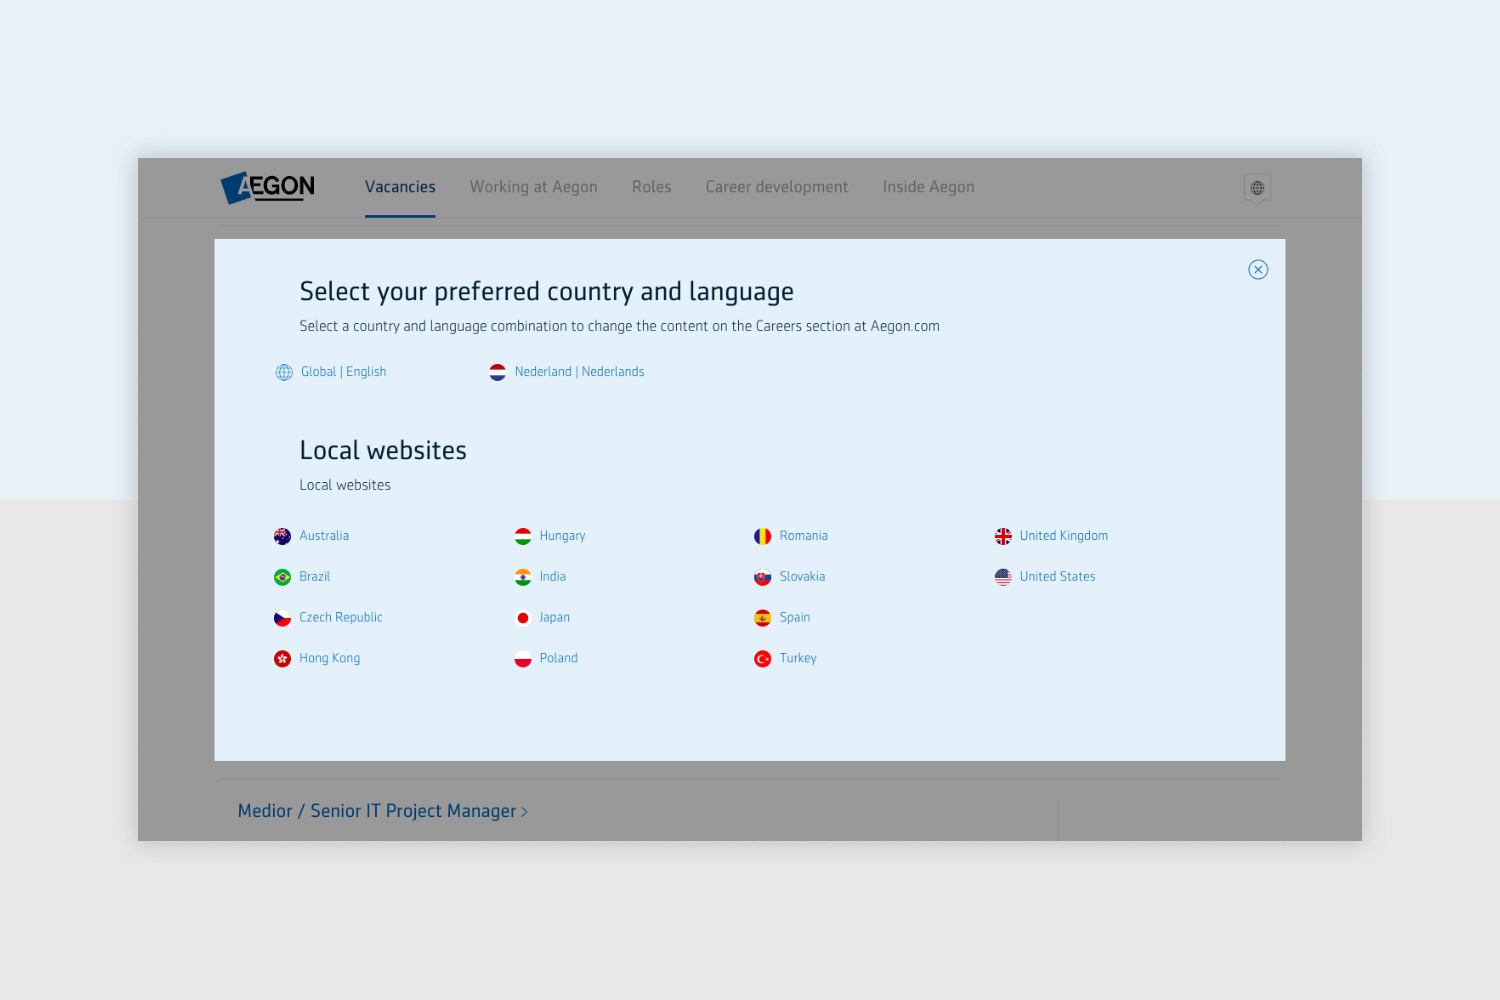Click the Australia flag icon
This screenshot has height=1000, width=1500.
coord(283,537)
